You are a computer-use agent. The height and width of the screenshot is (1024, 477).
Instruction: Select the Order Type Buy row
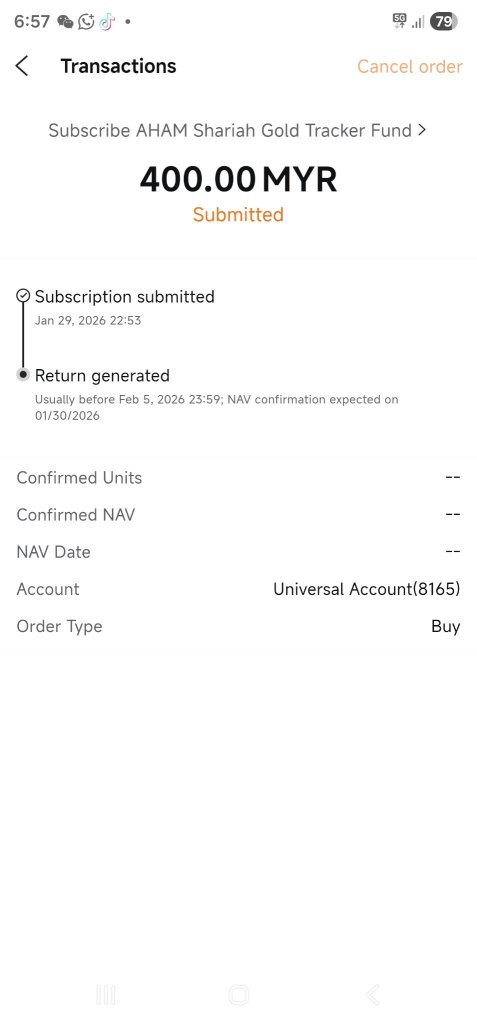(x=238, y=626)
